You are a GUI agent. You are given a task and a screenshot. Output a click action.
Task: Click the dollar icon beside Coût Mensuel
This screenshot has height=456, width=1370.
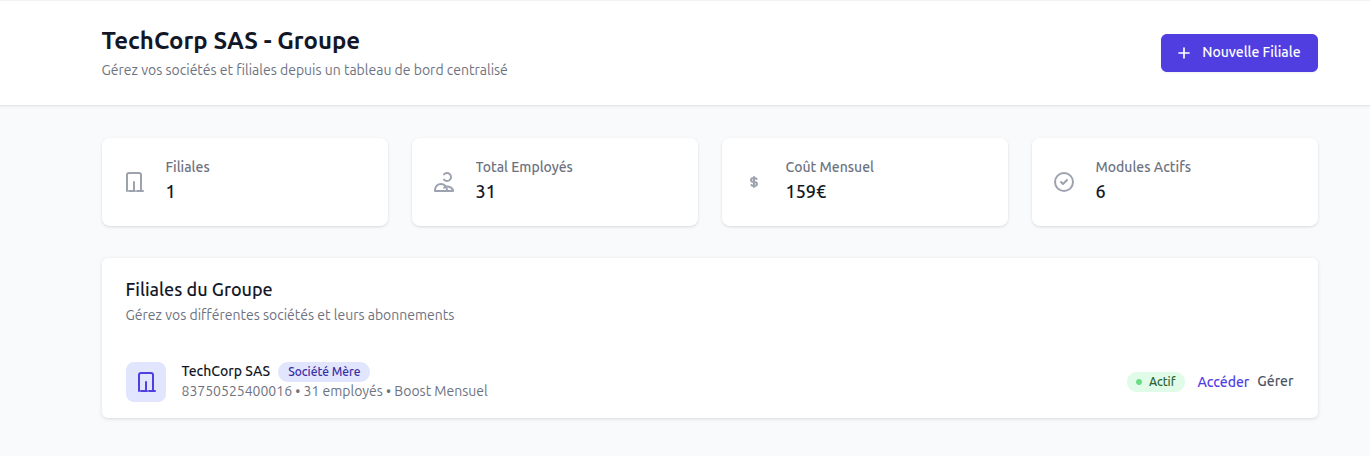(754, 182)
